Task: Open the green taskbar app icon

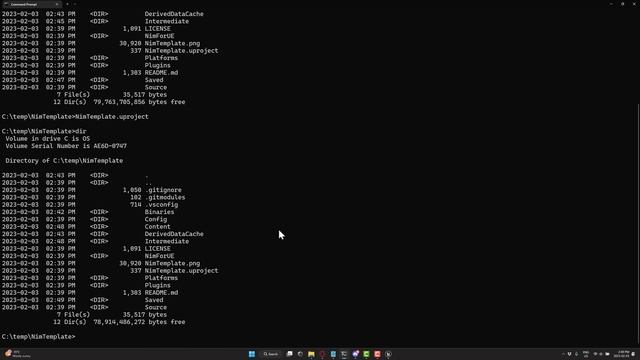Action: [366, 354]
